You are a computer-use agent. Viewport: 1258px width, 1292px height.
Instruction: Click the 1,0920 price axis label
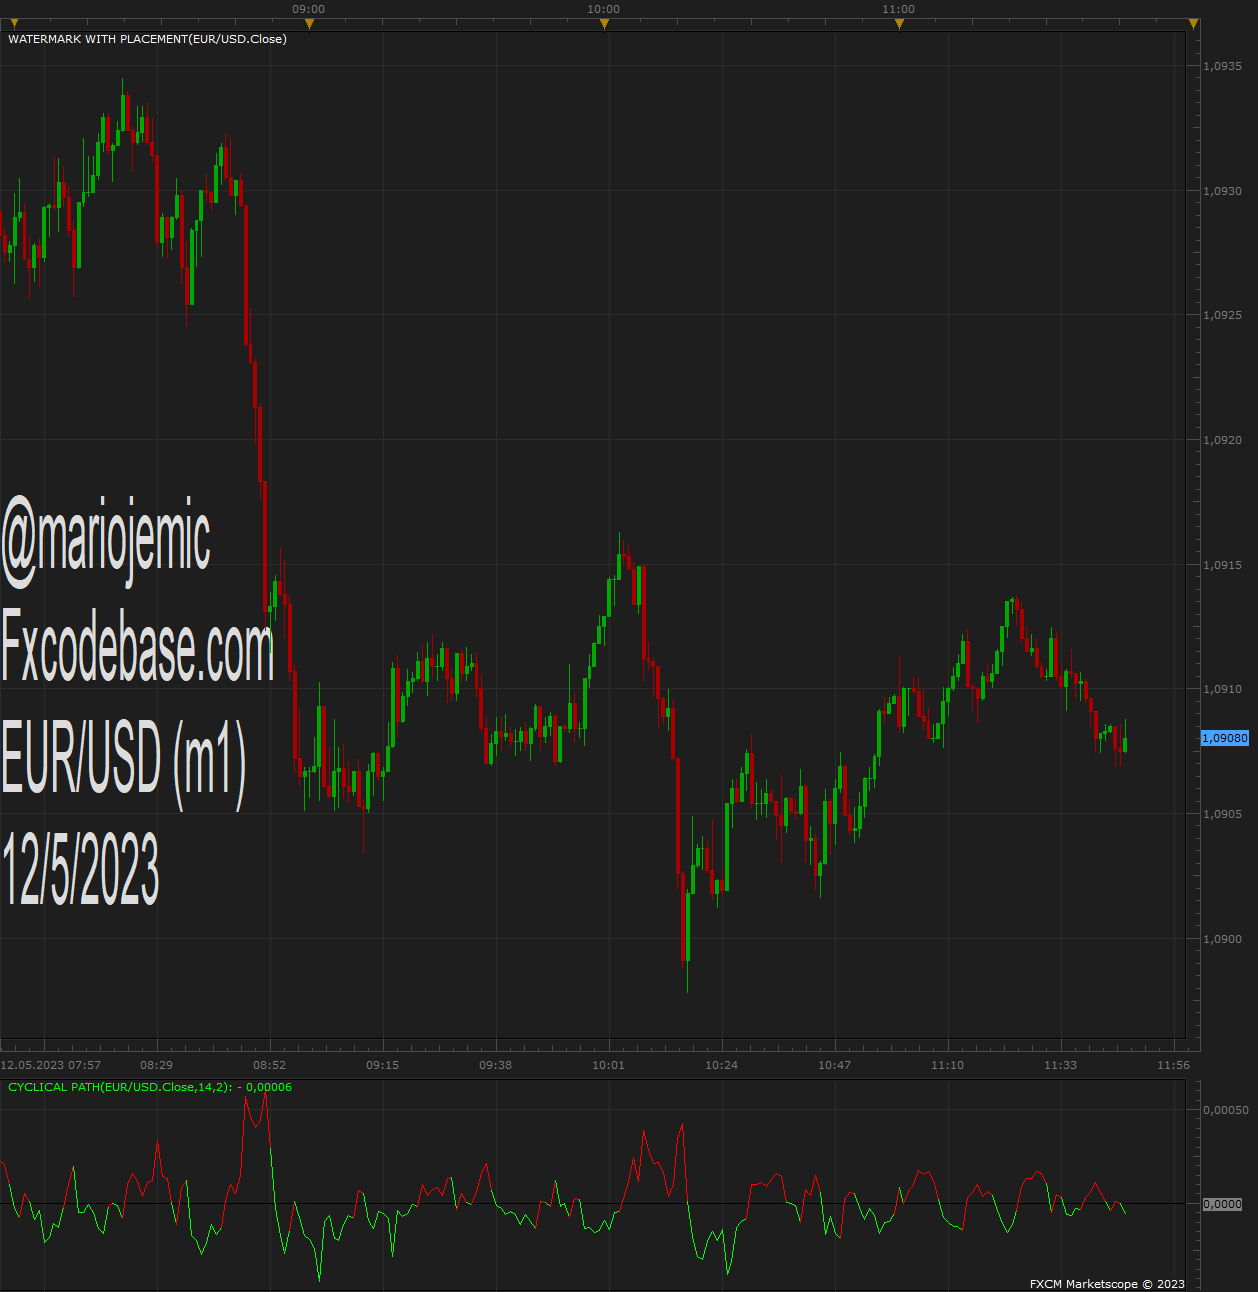click(x=1222, y=440)
